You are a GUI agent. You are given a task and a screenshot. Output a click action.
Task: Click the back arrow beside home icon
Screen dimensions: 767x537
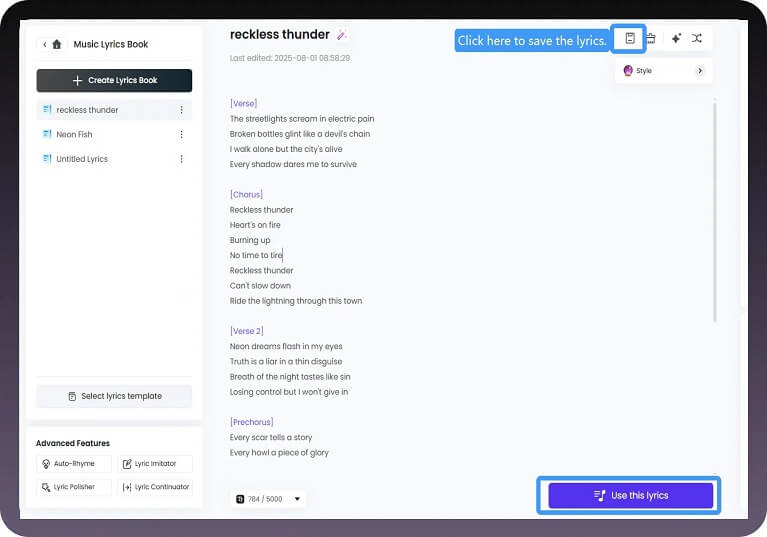click(45, 44)
